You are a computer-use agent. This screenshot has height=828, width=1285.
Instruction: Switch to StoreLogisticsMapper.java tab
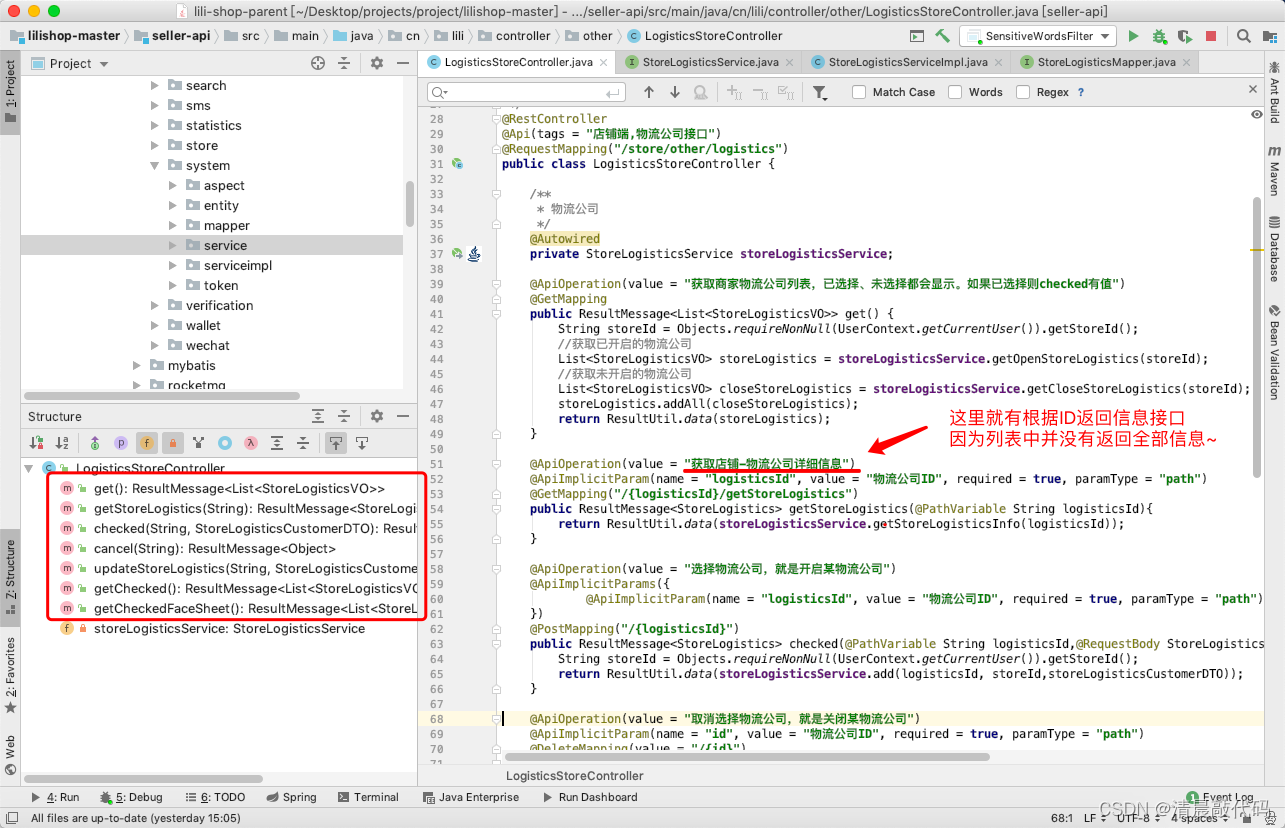click(x=1106, y=62)
